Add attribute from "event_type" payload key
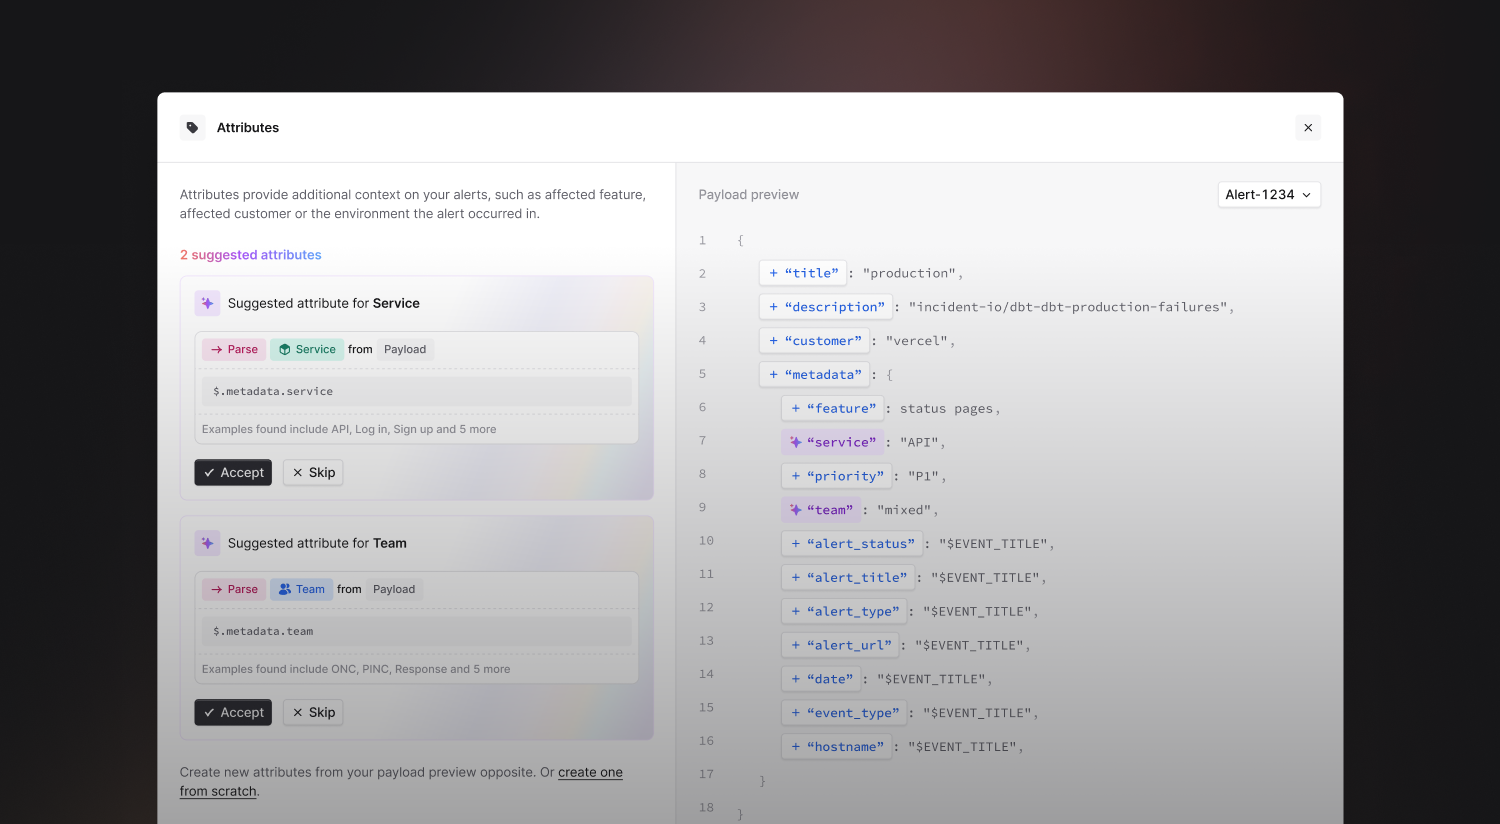The image size is (1500, 824). [x=844, y=713]
